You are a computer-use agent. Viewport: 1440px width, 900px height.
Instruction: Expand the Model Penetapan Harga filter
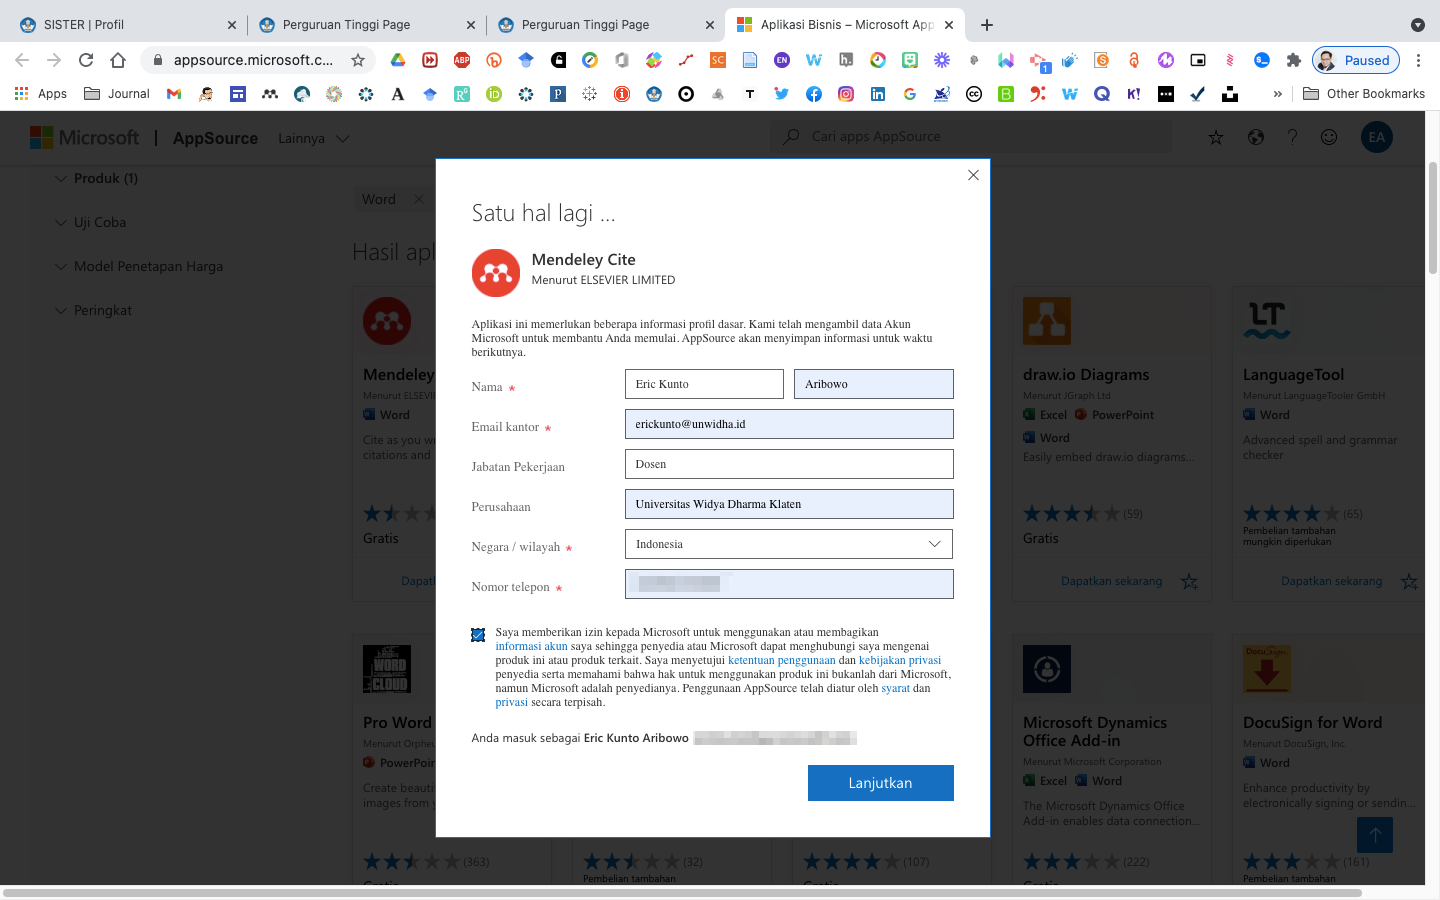coord(138,266)
